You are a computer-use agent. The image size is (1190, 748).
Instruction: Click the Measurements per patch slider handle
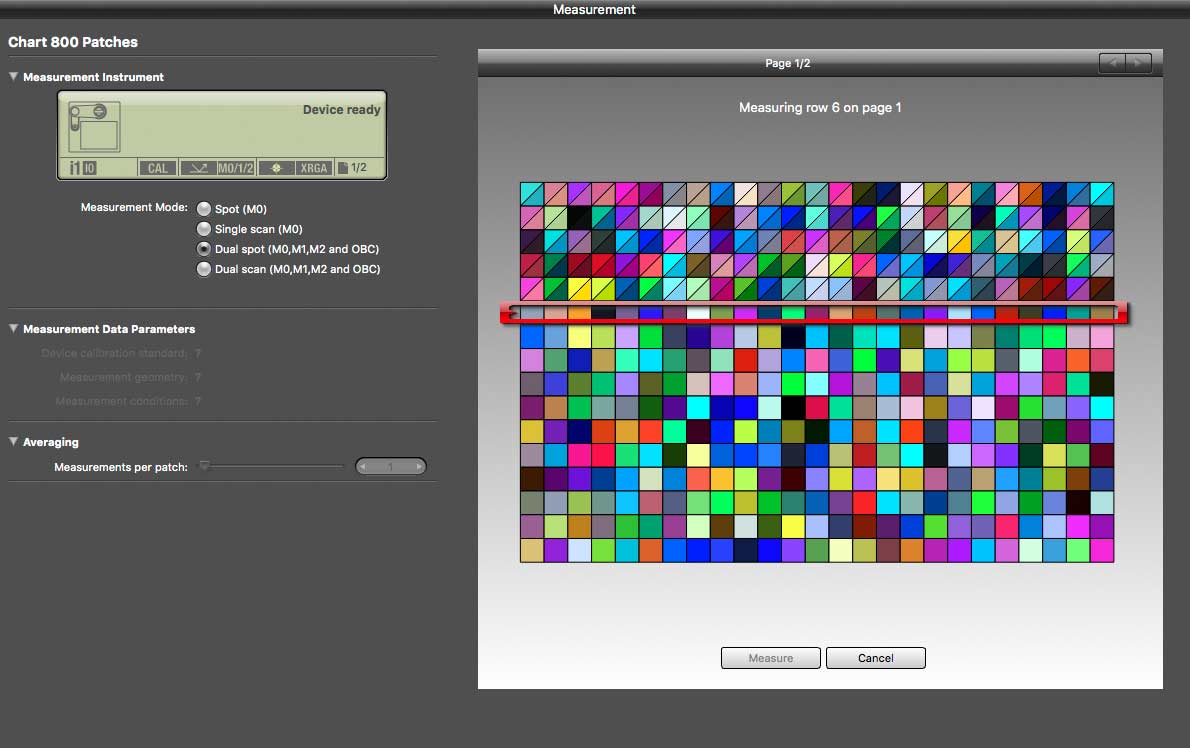[x=204, y=466]
